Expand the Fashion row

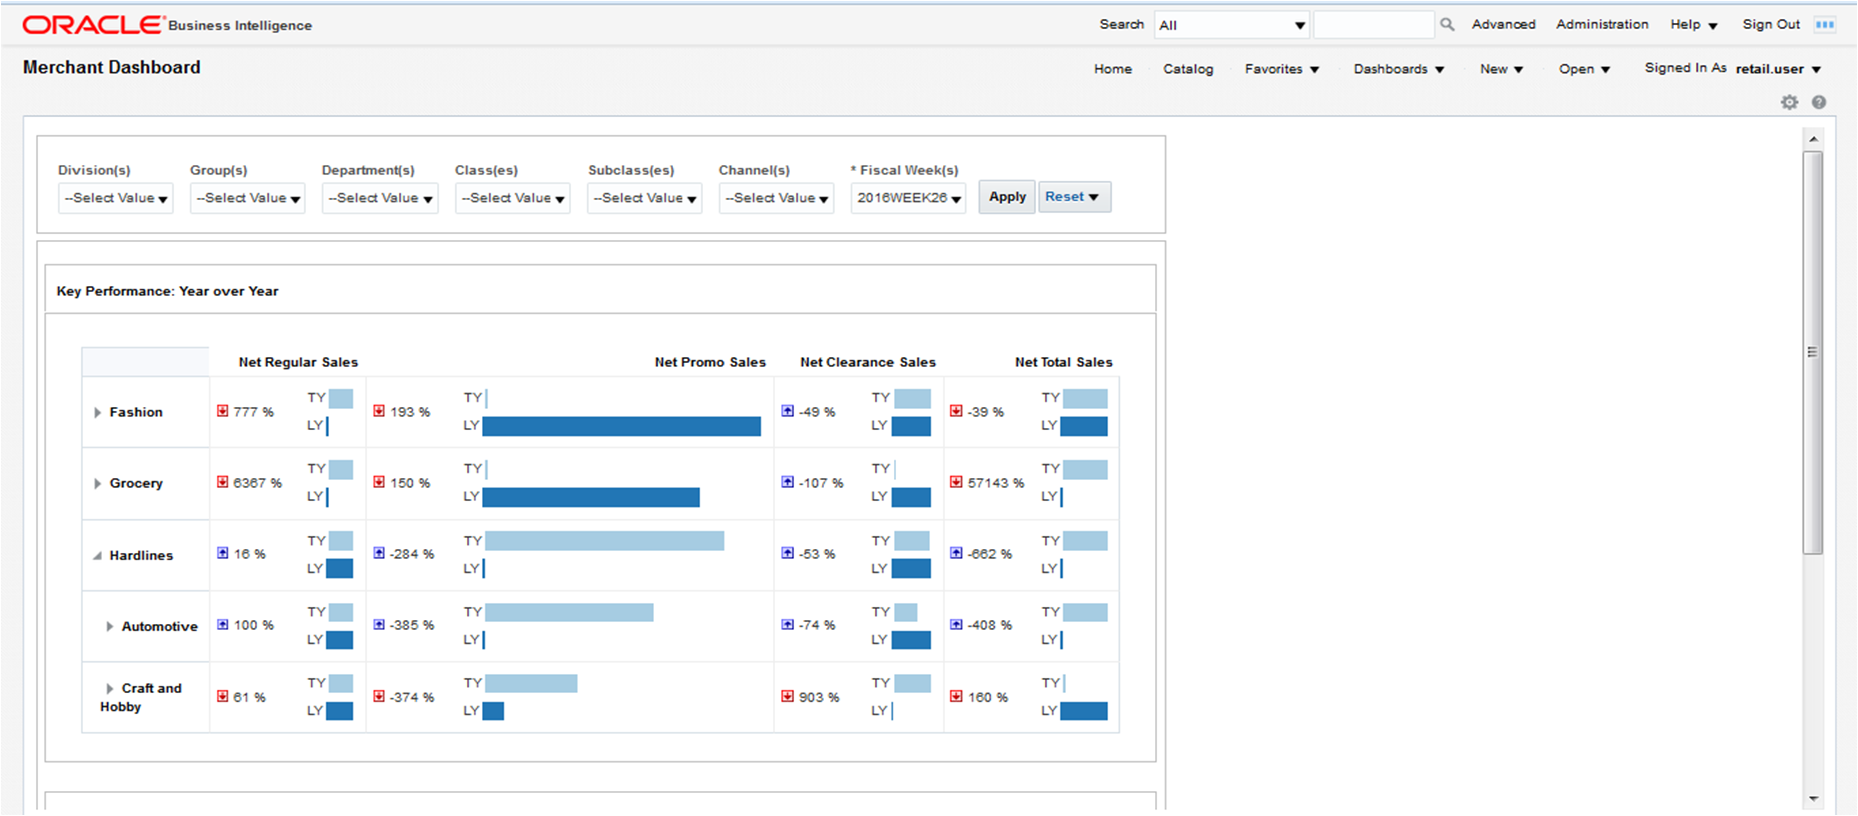97,412
